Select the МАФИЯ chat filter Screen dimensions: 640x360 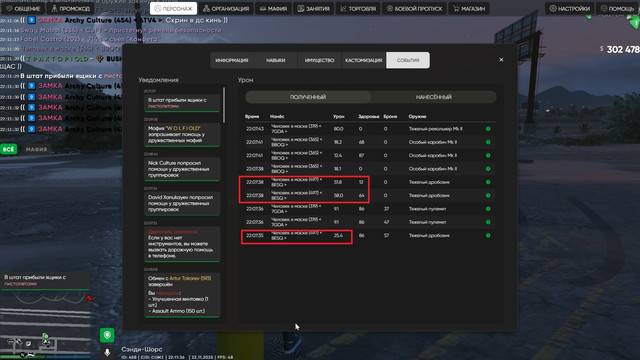(36, 149)
